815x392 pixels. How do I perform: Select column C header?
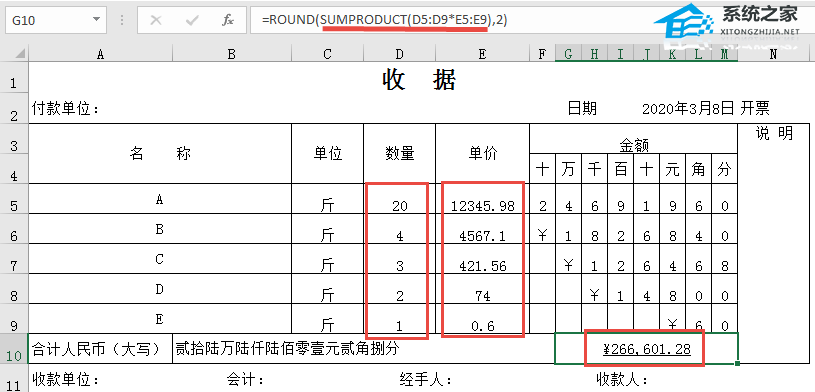[327, 54]
